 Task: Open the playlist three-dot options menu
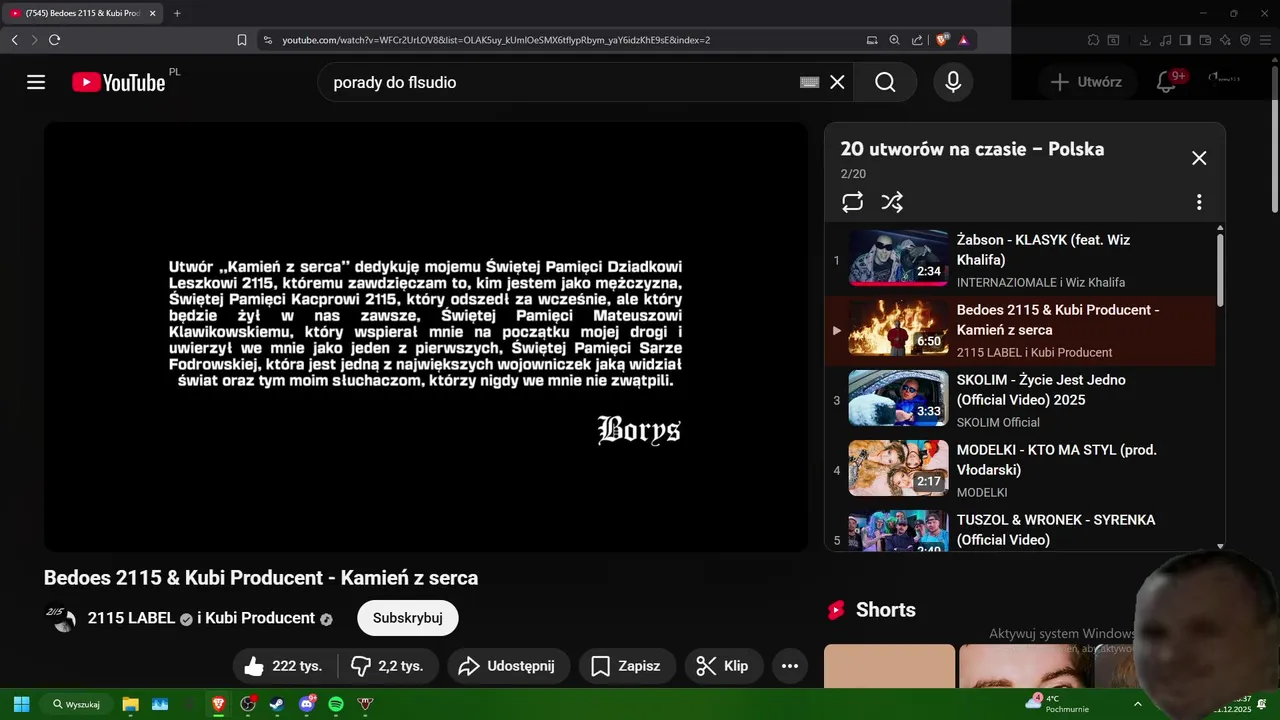point(1199,202)
